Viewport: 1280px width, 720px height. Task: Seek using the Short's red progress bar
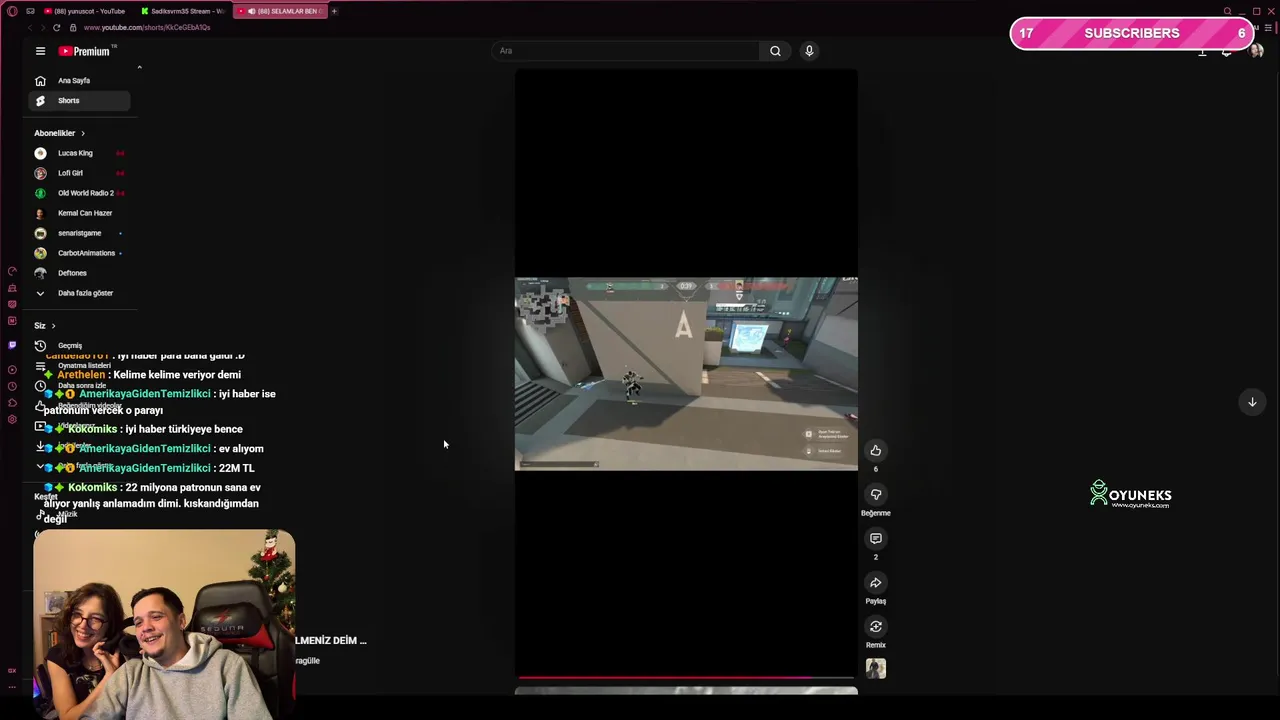point(686,677)
